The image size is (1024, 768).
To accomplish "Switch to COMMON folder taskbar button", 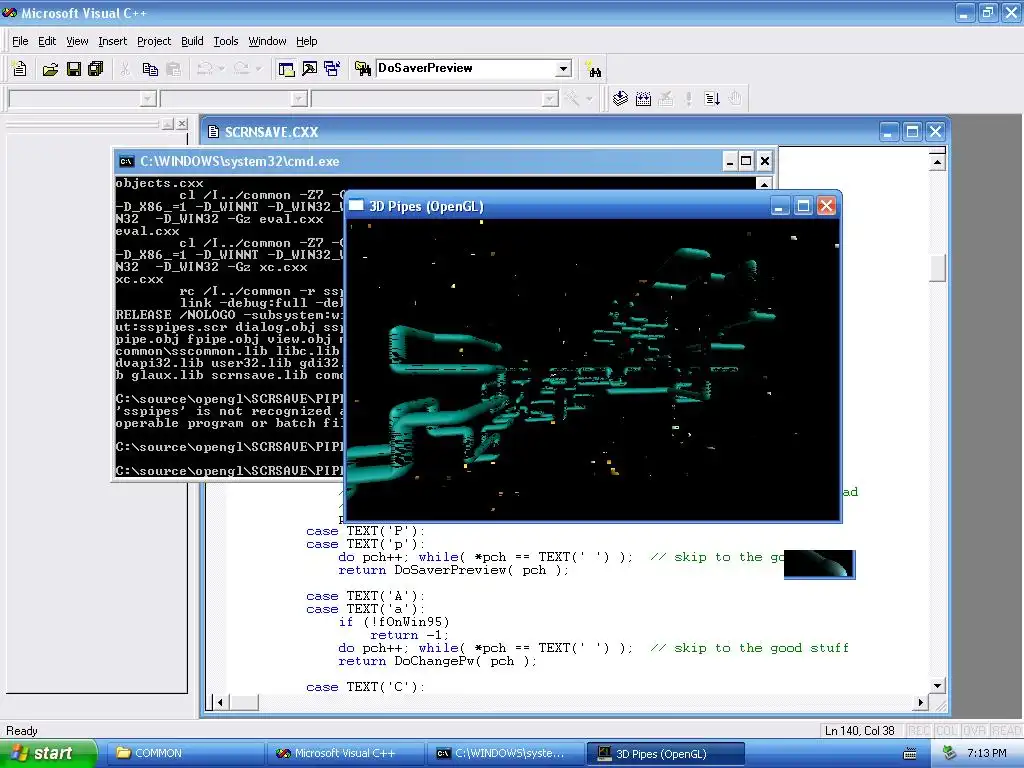I will [183, 753].
